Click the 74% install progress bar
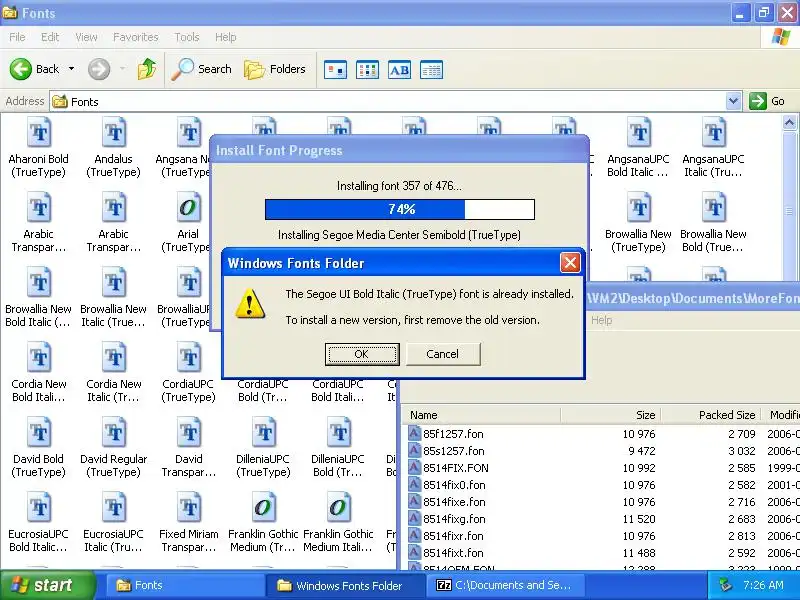The image size is (800, 600). (399, 209)
